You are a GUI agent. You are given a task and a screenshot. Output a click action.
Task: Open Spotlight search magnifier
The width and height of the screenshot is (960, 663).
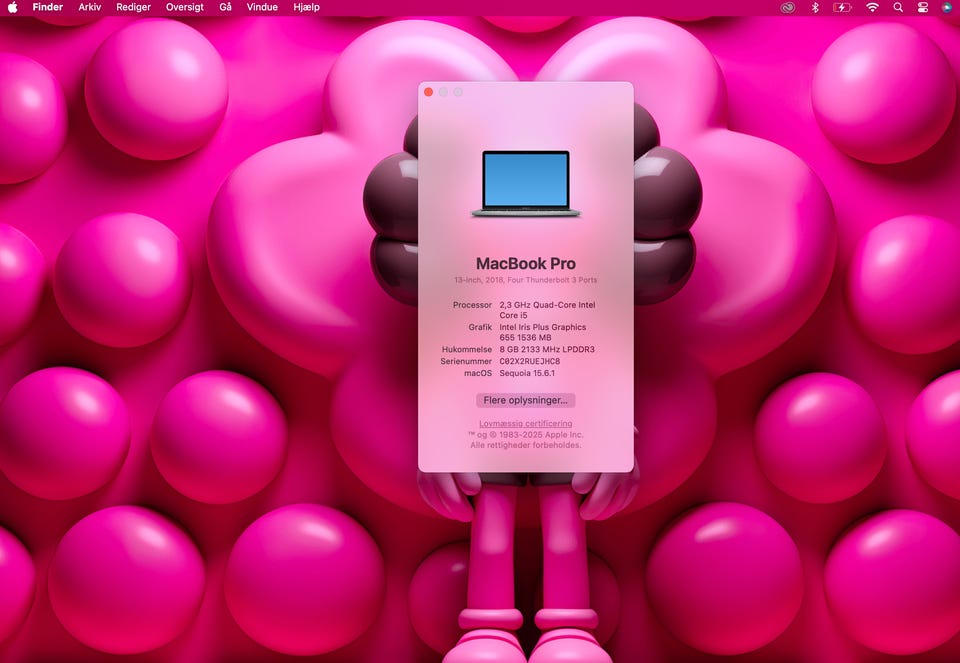point(898,7)
